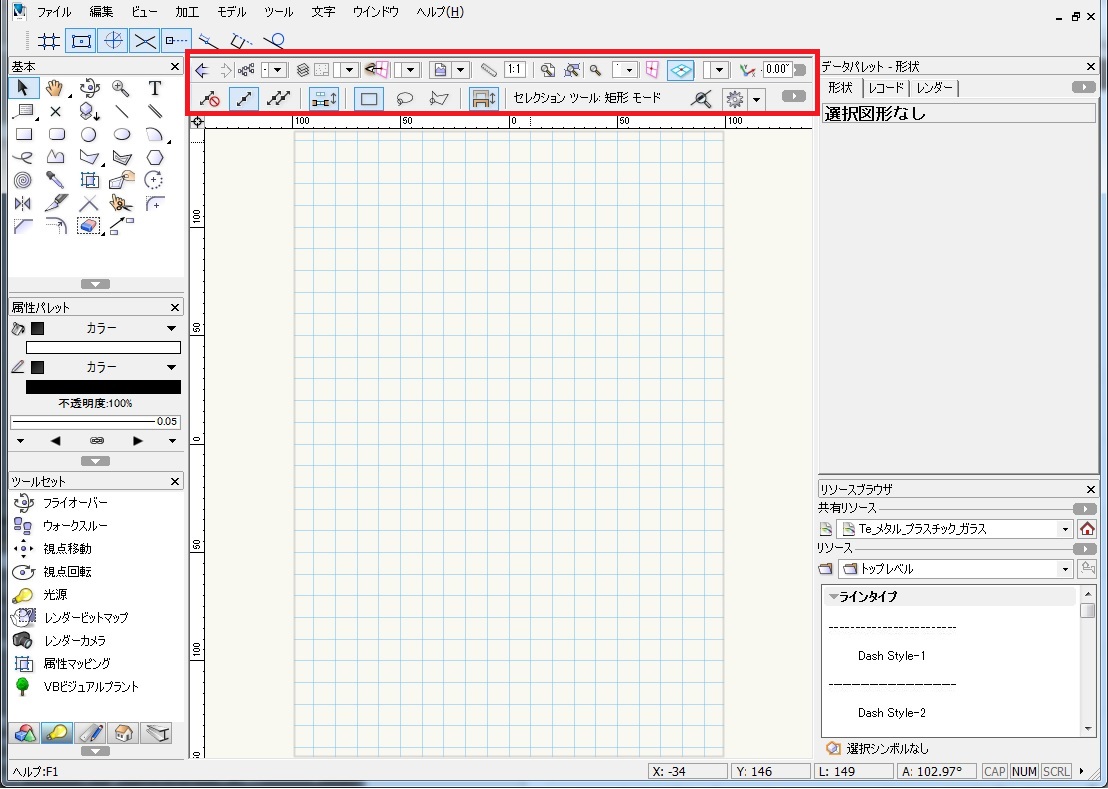Open the 加工 menu
Image resolution: width=1108 pixels, height=789 pixels.
pos(187,12)
